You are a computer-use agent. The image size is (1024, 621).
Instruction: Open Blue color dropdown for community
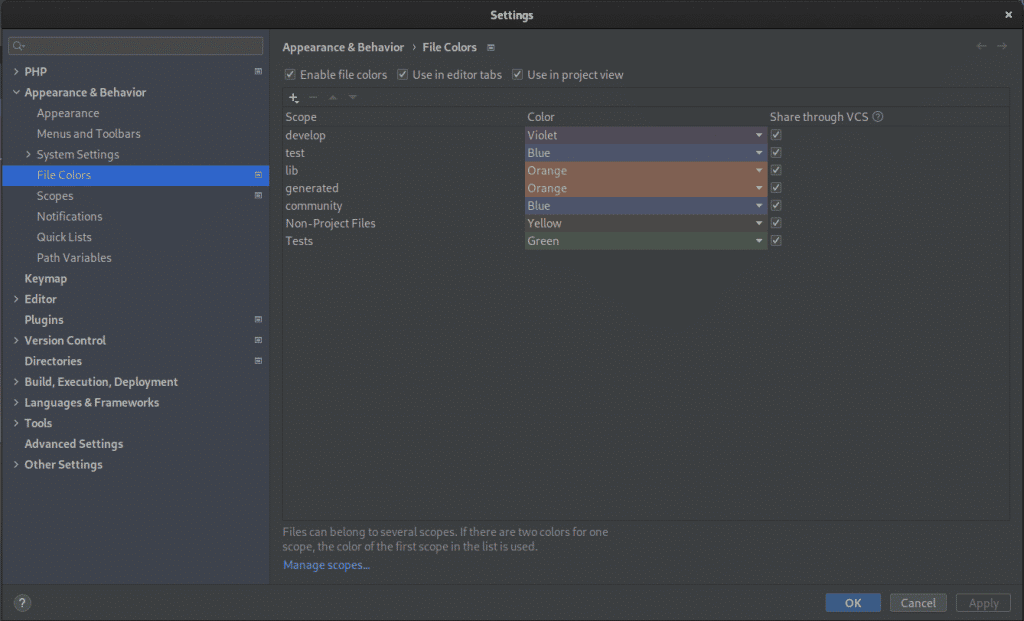(645, 206)
